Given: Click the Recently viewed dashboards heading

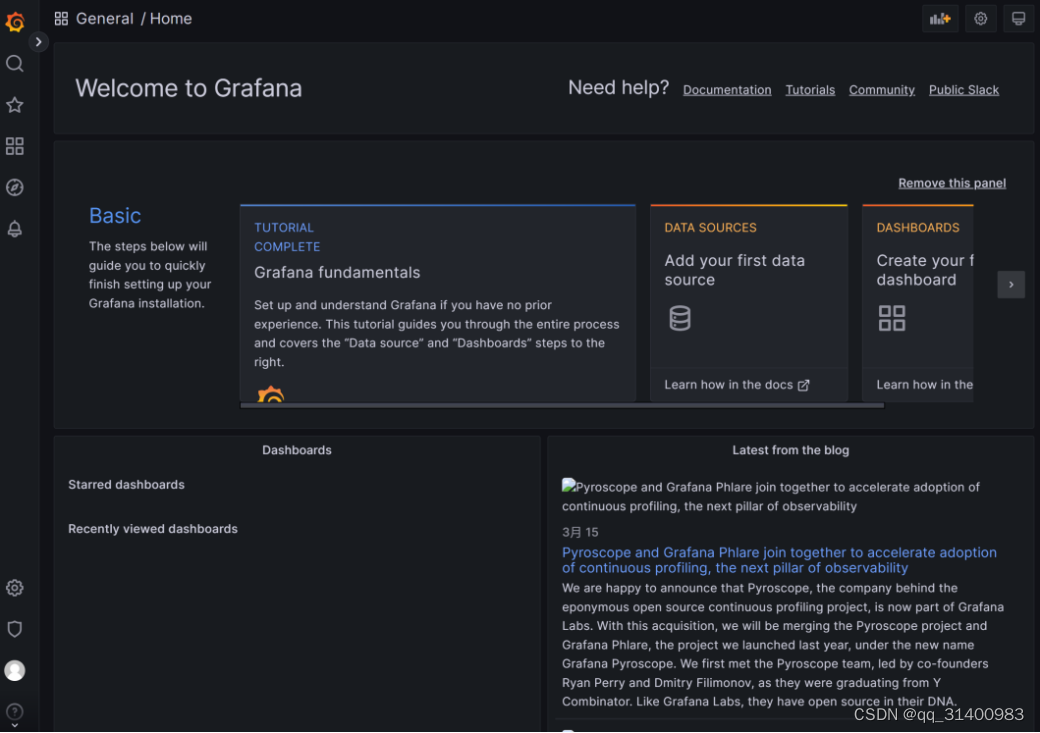Looking at the screenshot, I should coord(153,529).
